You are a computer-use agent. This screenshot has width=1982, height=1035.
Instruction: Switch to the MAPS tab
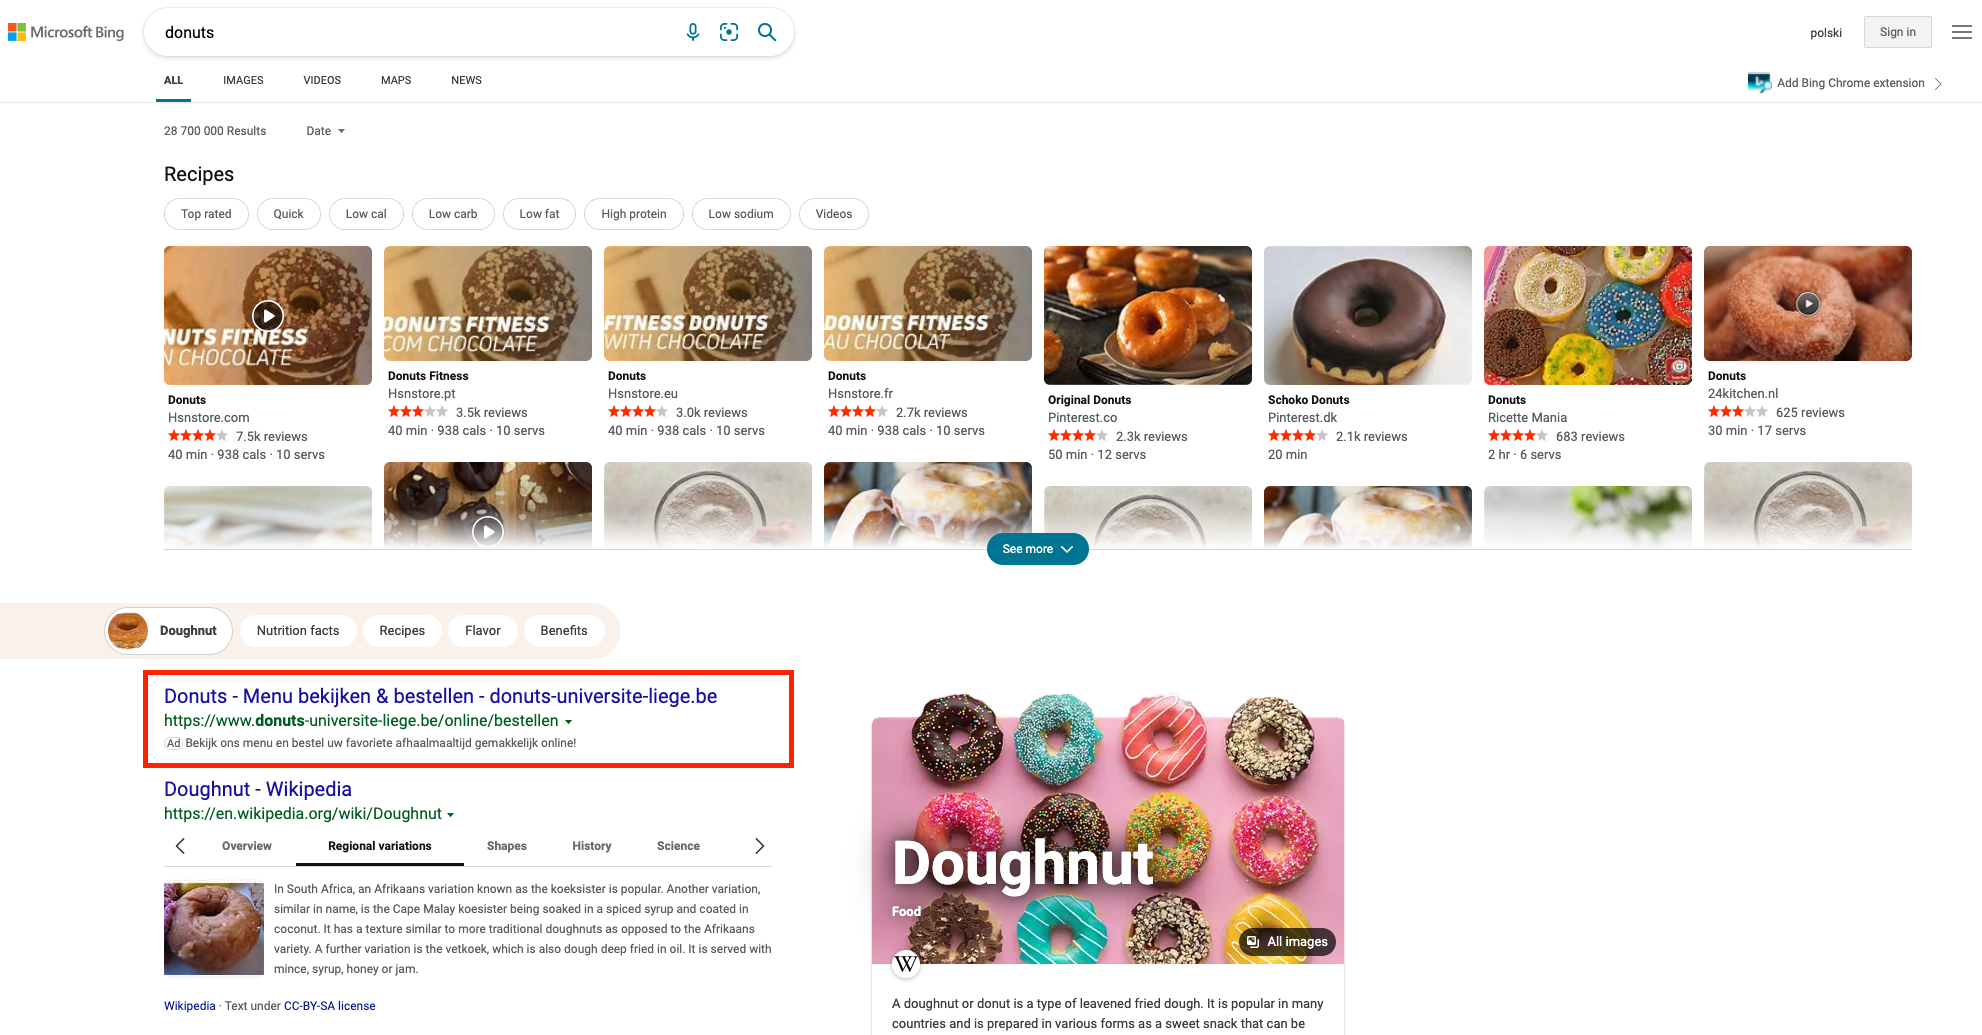[396, 80]
